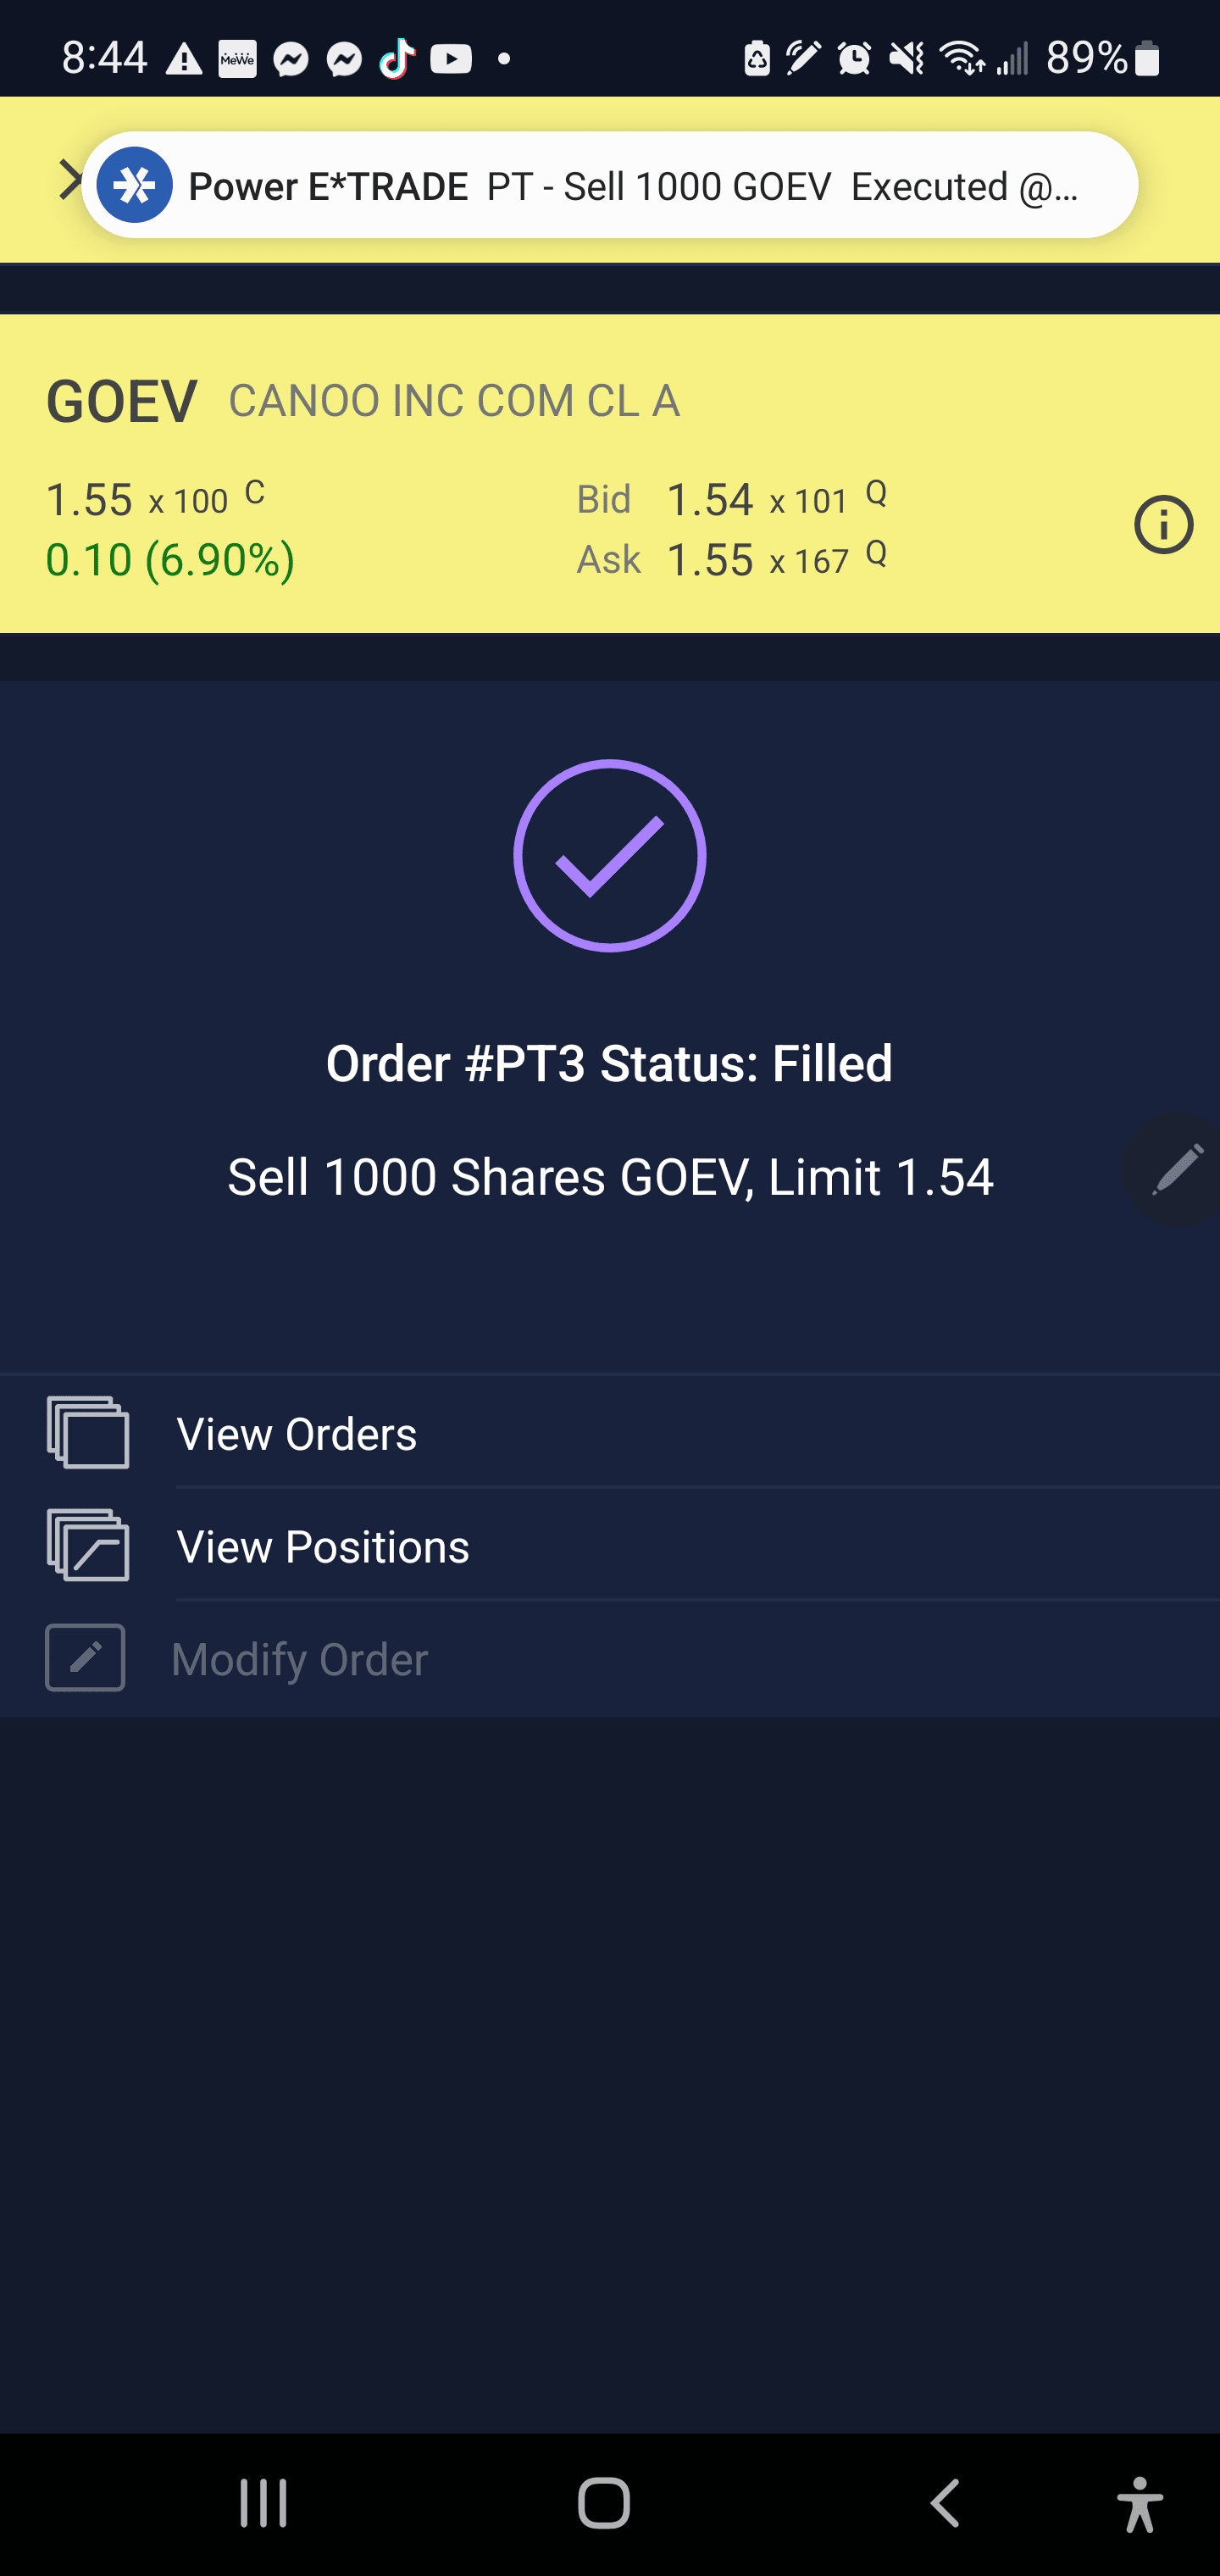Open View Positions menu item

323,1547
